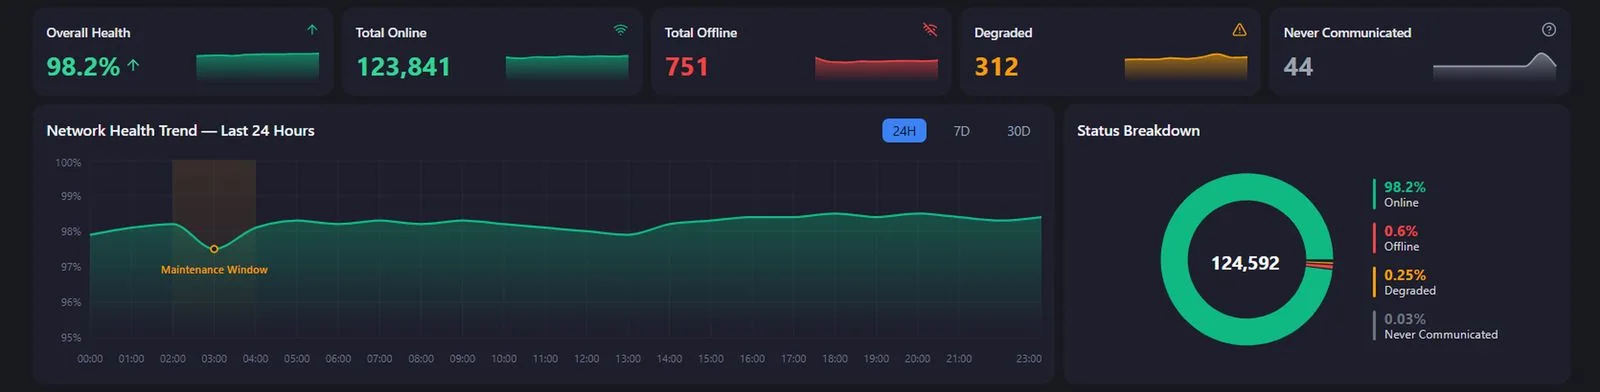1600x392 pixels.
Task: Click the 23:00 x-axis label
Action: (x=1028, y=358)
